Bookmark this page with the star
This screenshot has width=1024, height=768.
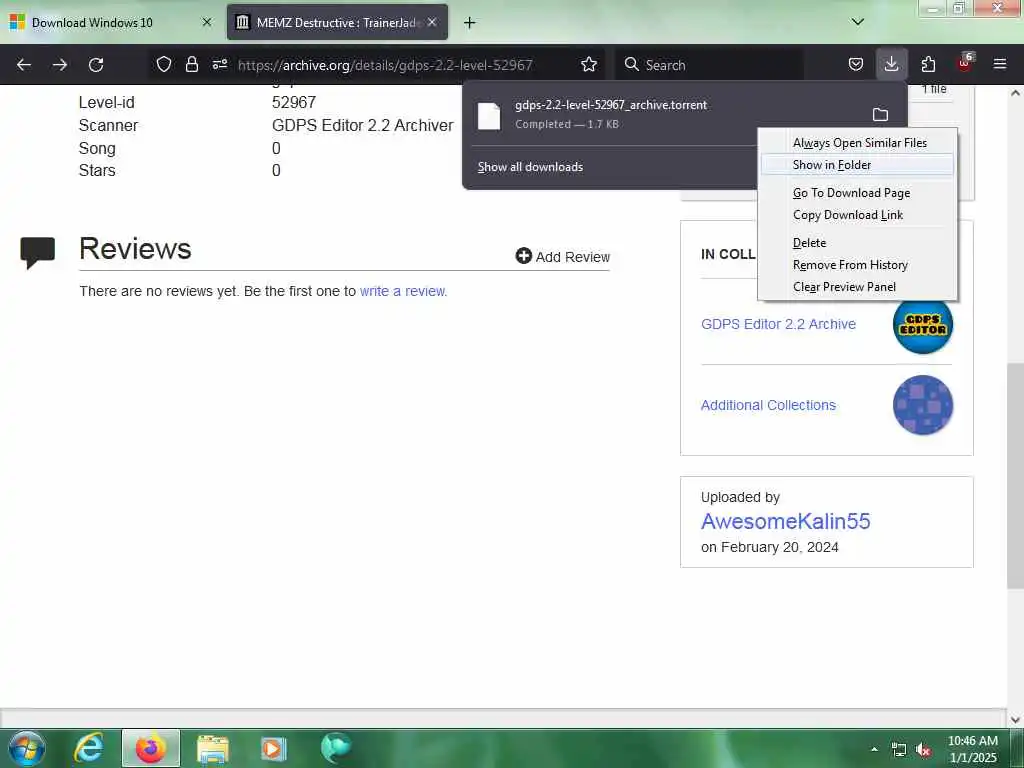tap(589, 64)
